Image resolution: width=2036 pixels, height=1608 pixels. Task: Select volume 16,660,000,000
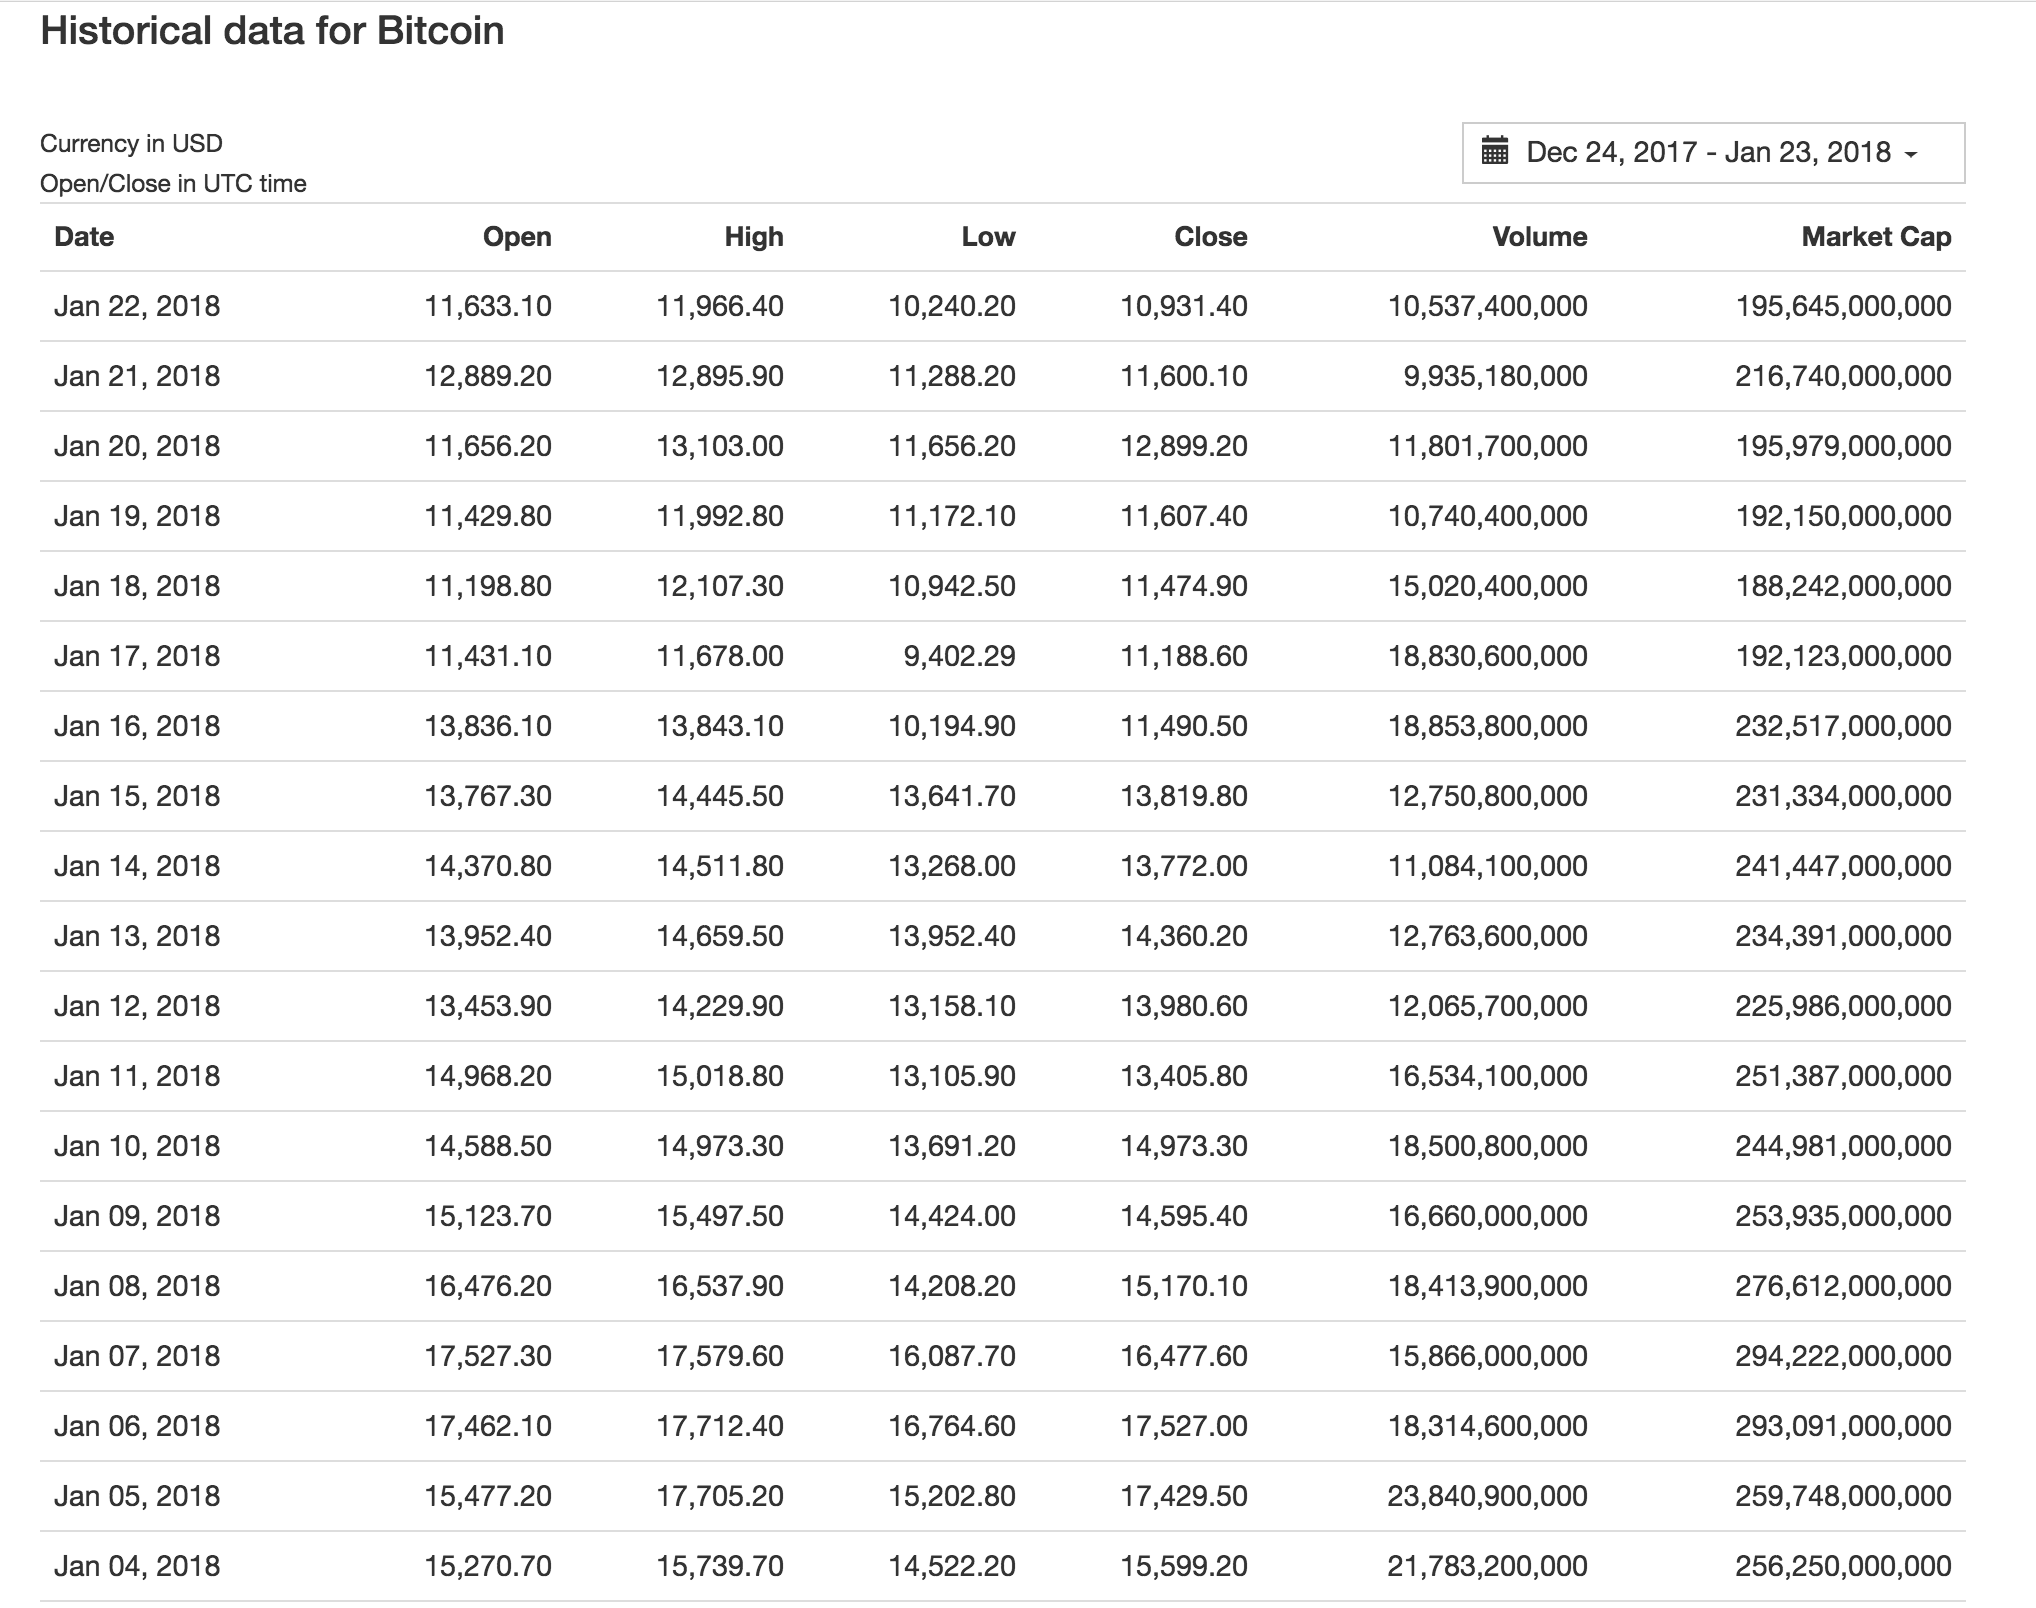click(1487, 1216)
